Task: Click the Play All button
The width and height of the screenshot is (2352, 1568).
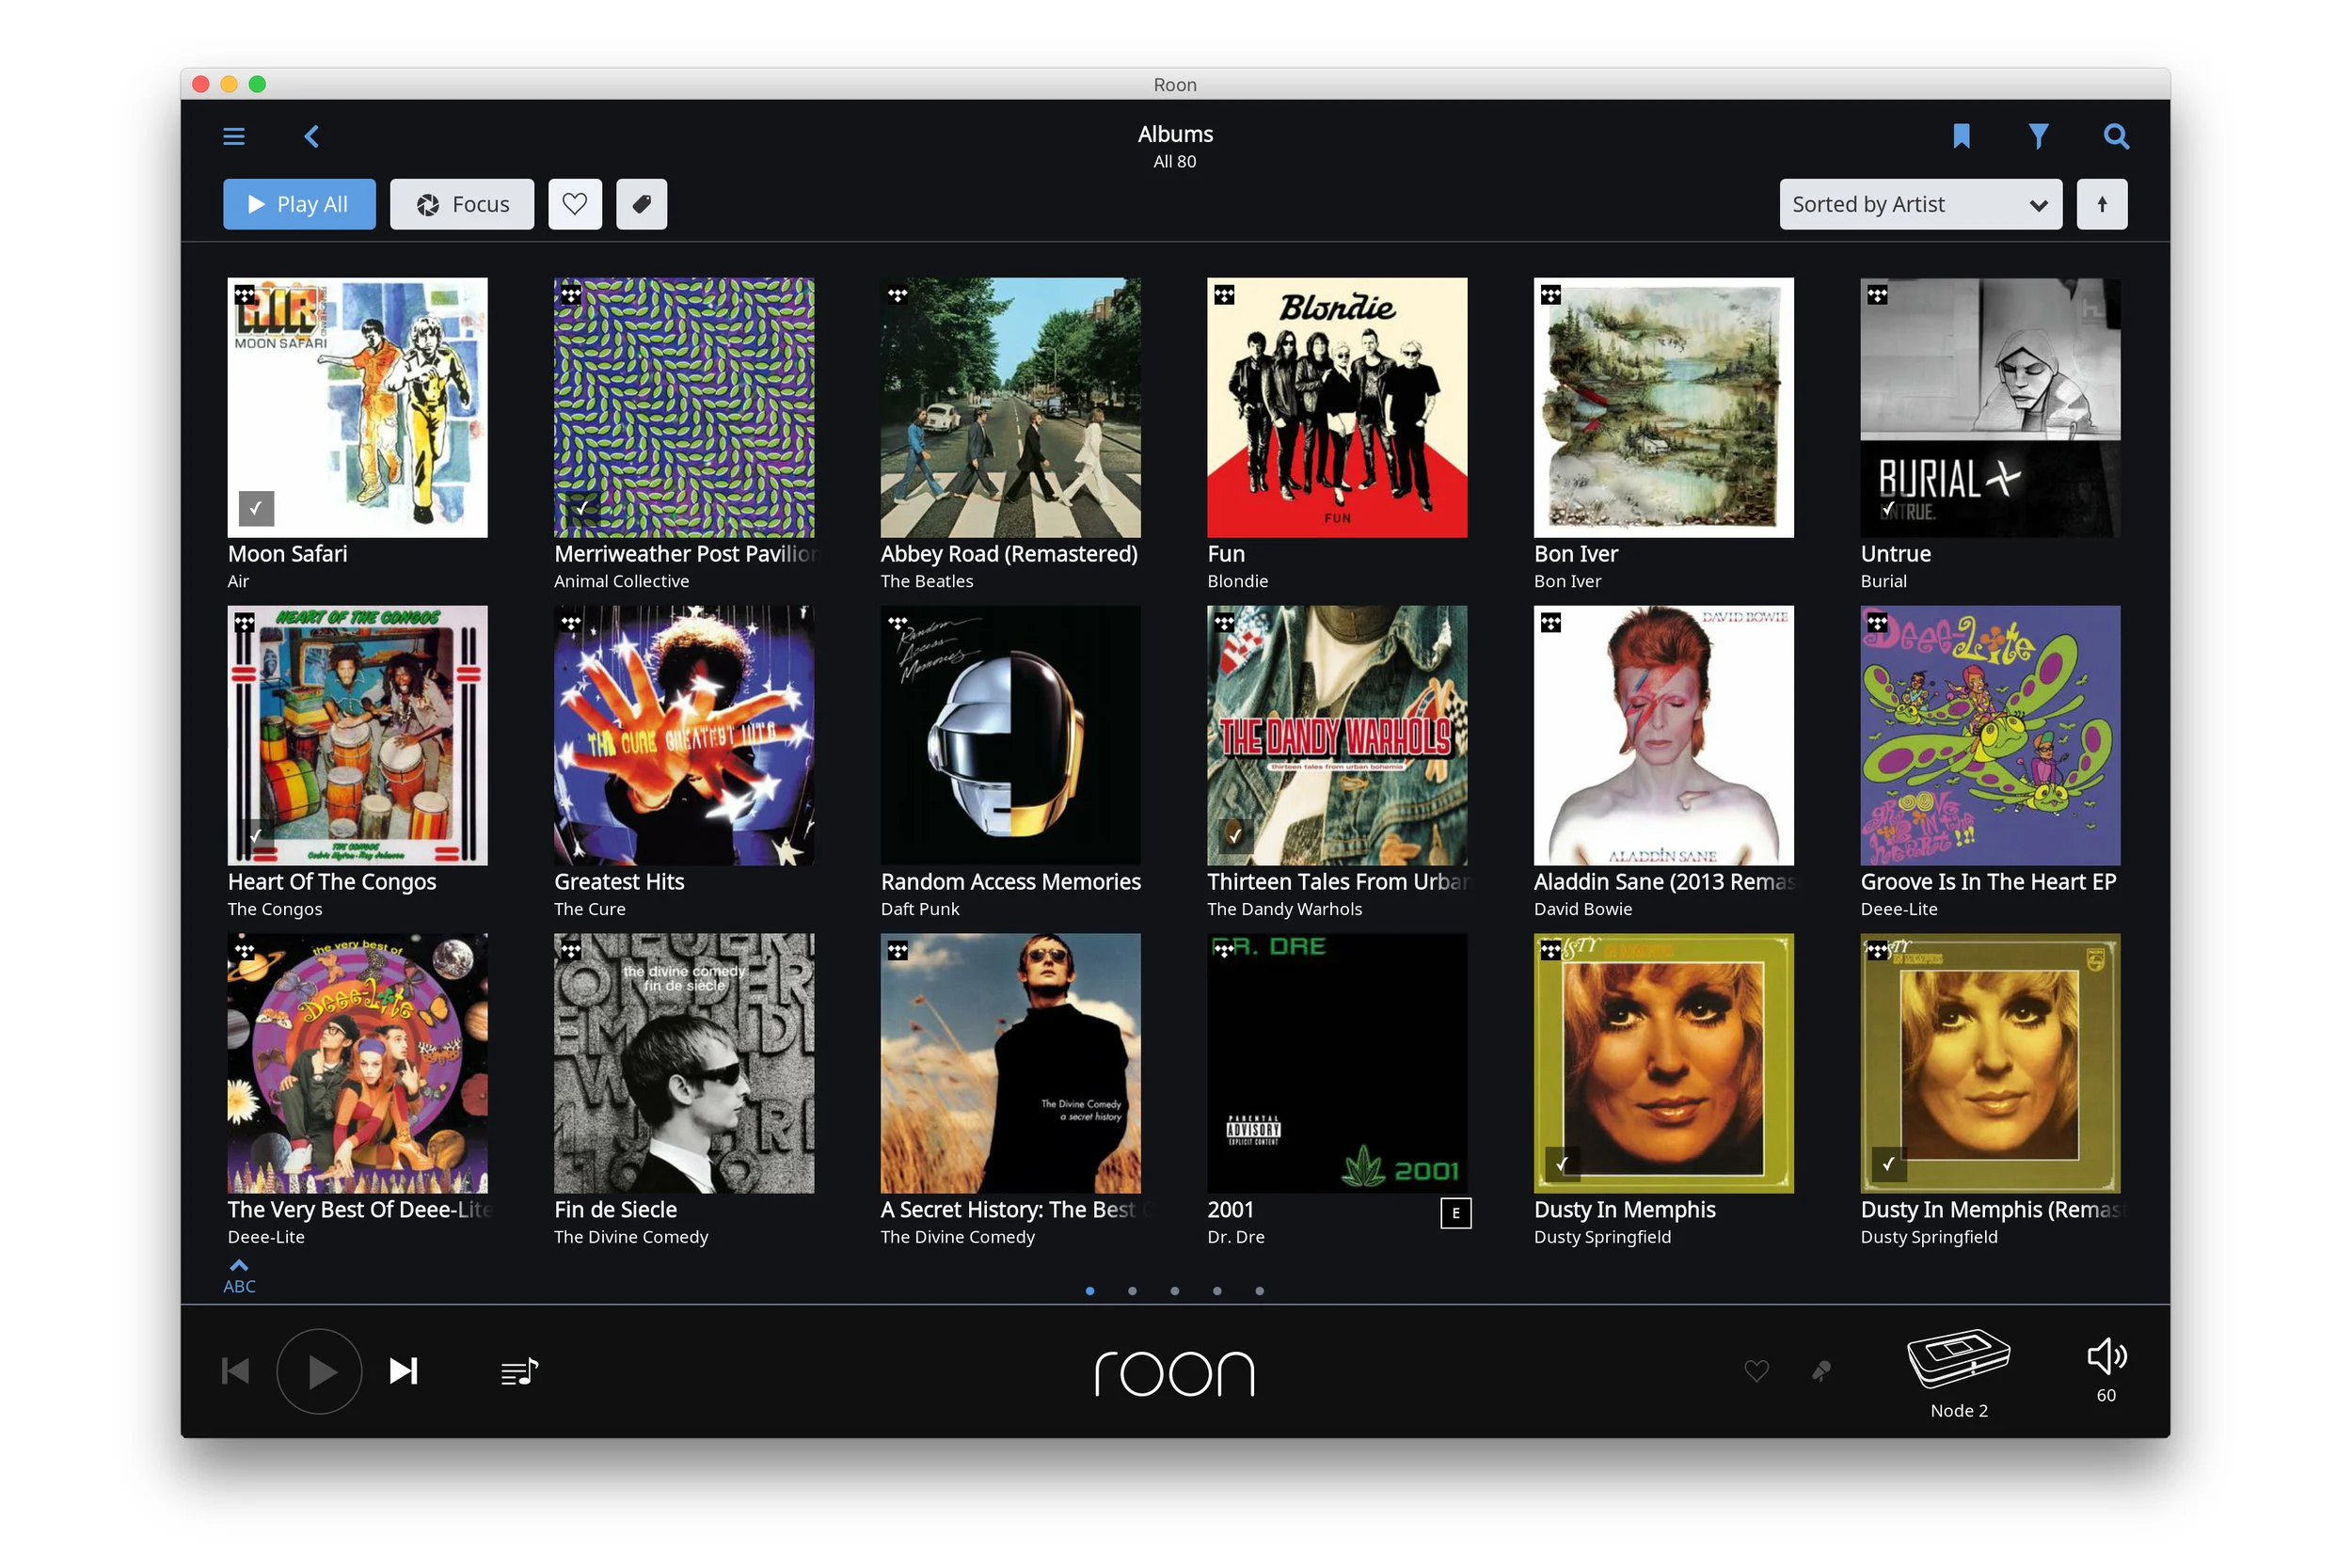Action: (x=299, y=204)
